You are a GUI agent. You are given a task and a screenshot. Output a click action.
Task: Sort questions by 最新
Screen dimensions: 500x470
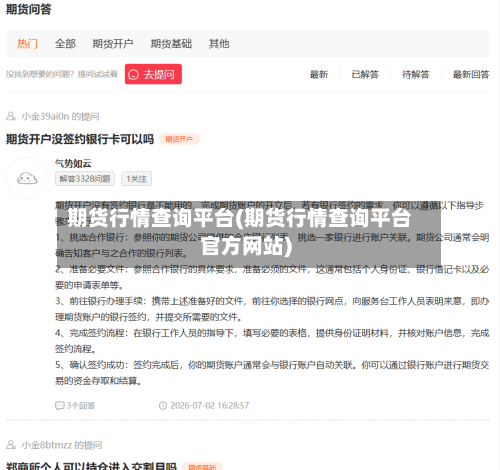coord(319,74)
